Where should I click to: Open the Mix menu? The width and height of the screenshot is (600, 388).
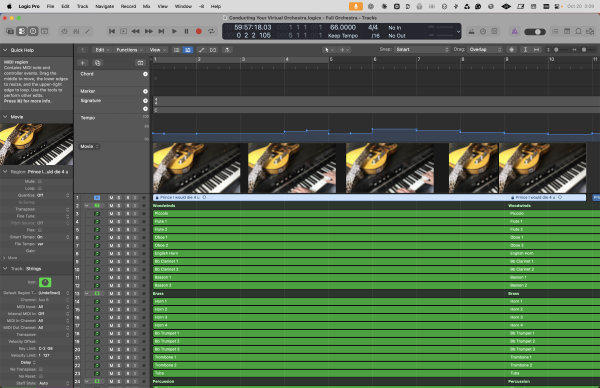coord(146,6)
